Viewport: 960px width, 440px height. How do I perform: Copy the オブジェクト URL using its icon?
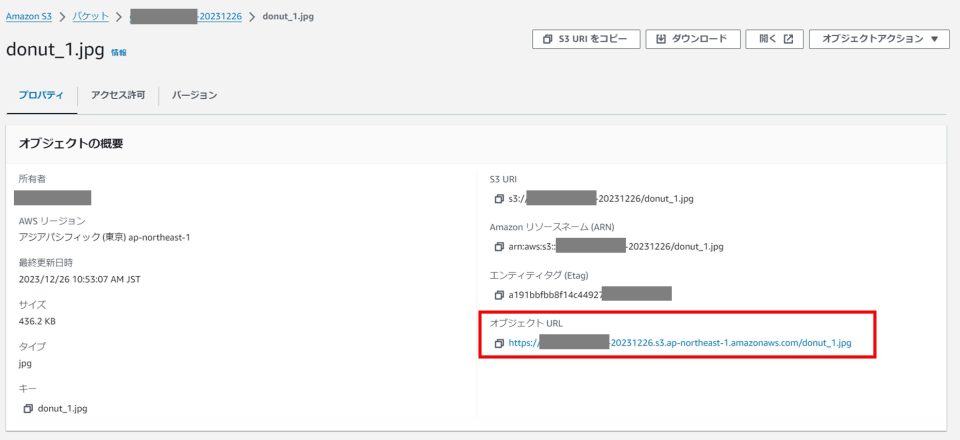coord(499,343)
